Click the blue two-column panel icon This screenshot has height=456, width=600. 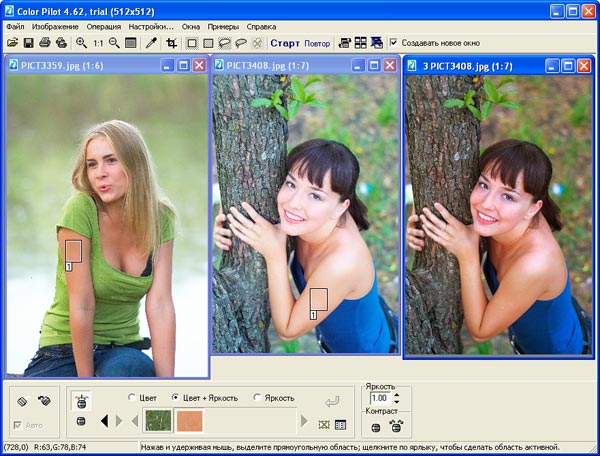(x=340, y=425)
